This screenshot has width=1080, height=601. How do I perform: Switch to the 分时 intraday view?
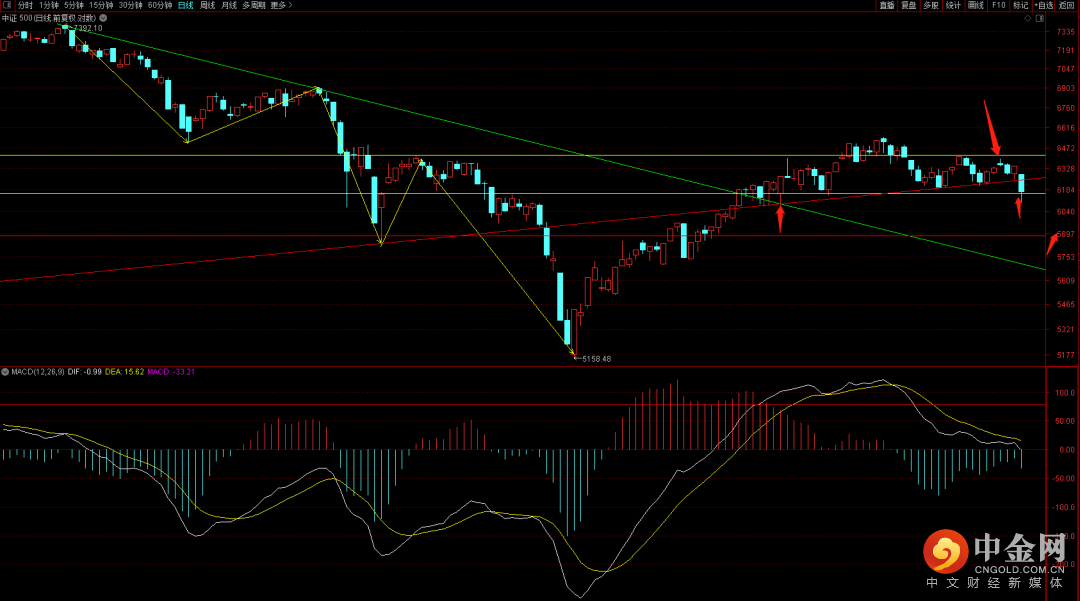click(25, 5)
